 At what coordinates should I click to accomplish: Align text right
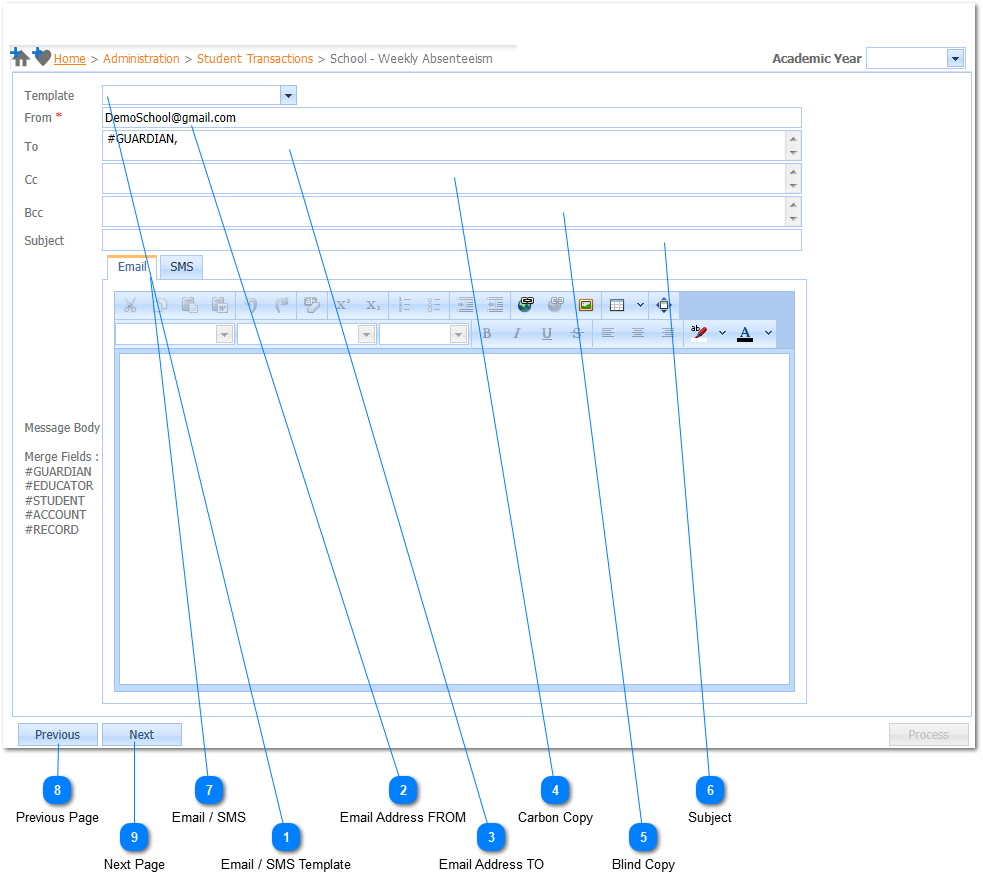(x=668, y=333)
